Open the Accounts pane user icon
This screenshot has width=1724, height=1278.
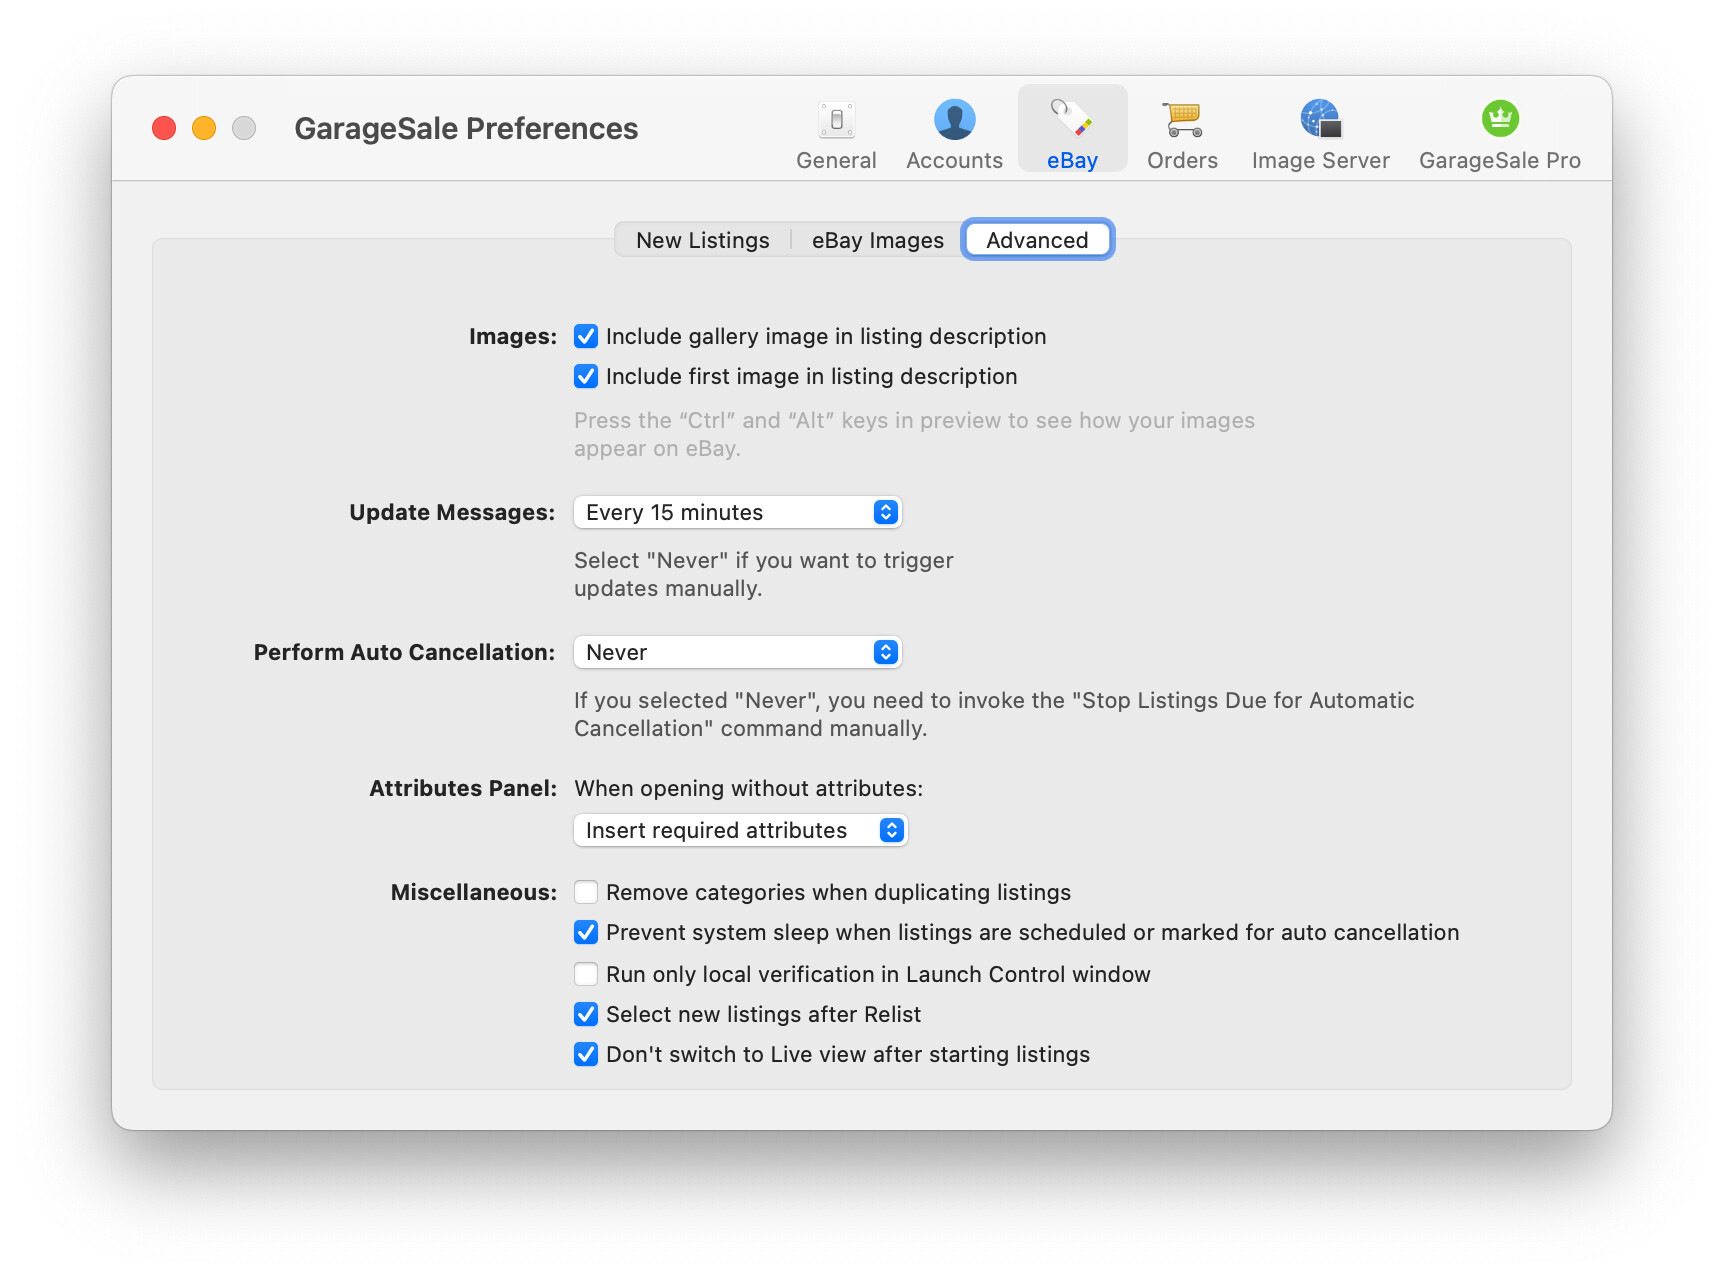[x=954, y=120]
